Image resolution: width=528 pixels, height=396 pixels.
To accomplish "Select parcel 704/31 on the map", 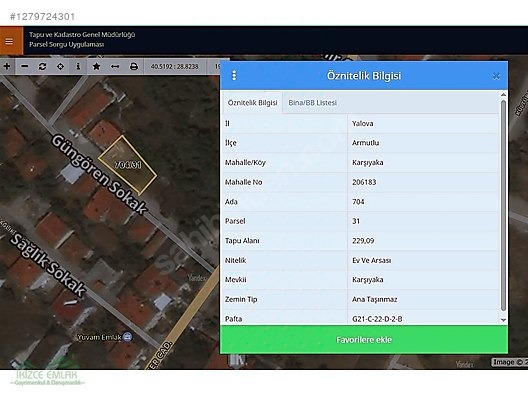I will (128, 165).
